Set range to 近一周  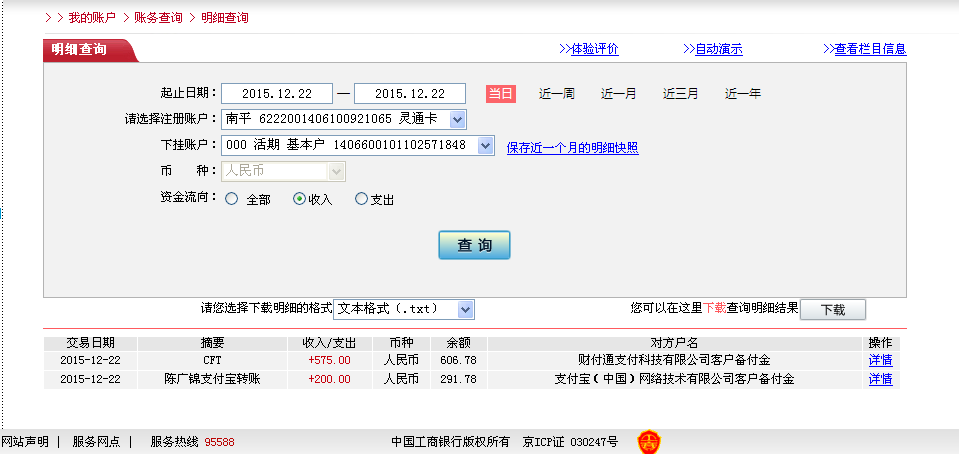coord(556,94)
